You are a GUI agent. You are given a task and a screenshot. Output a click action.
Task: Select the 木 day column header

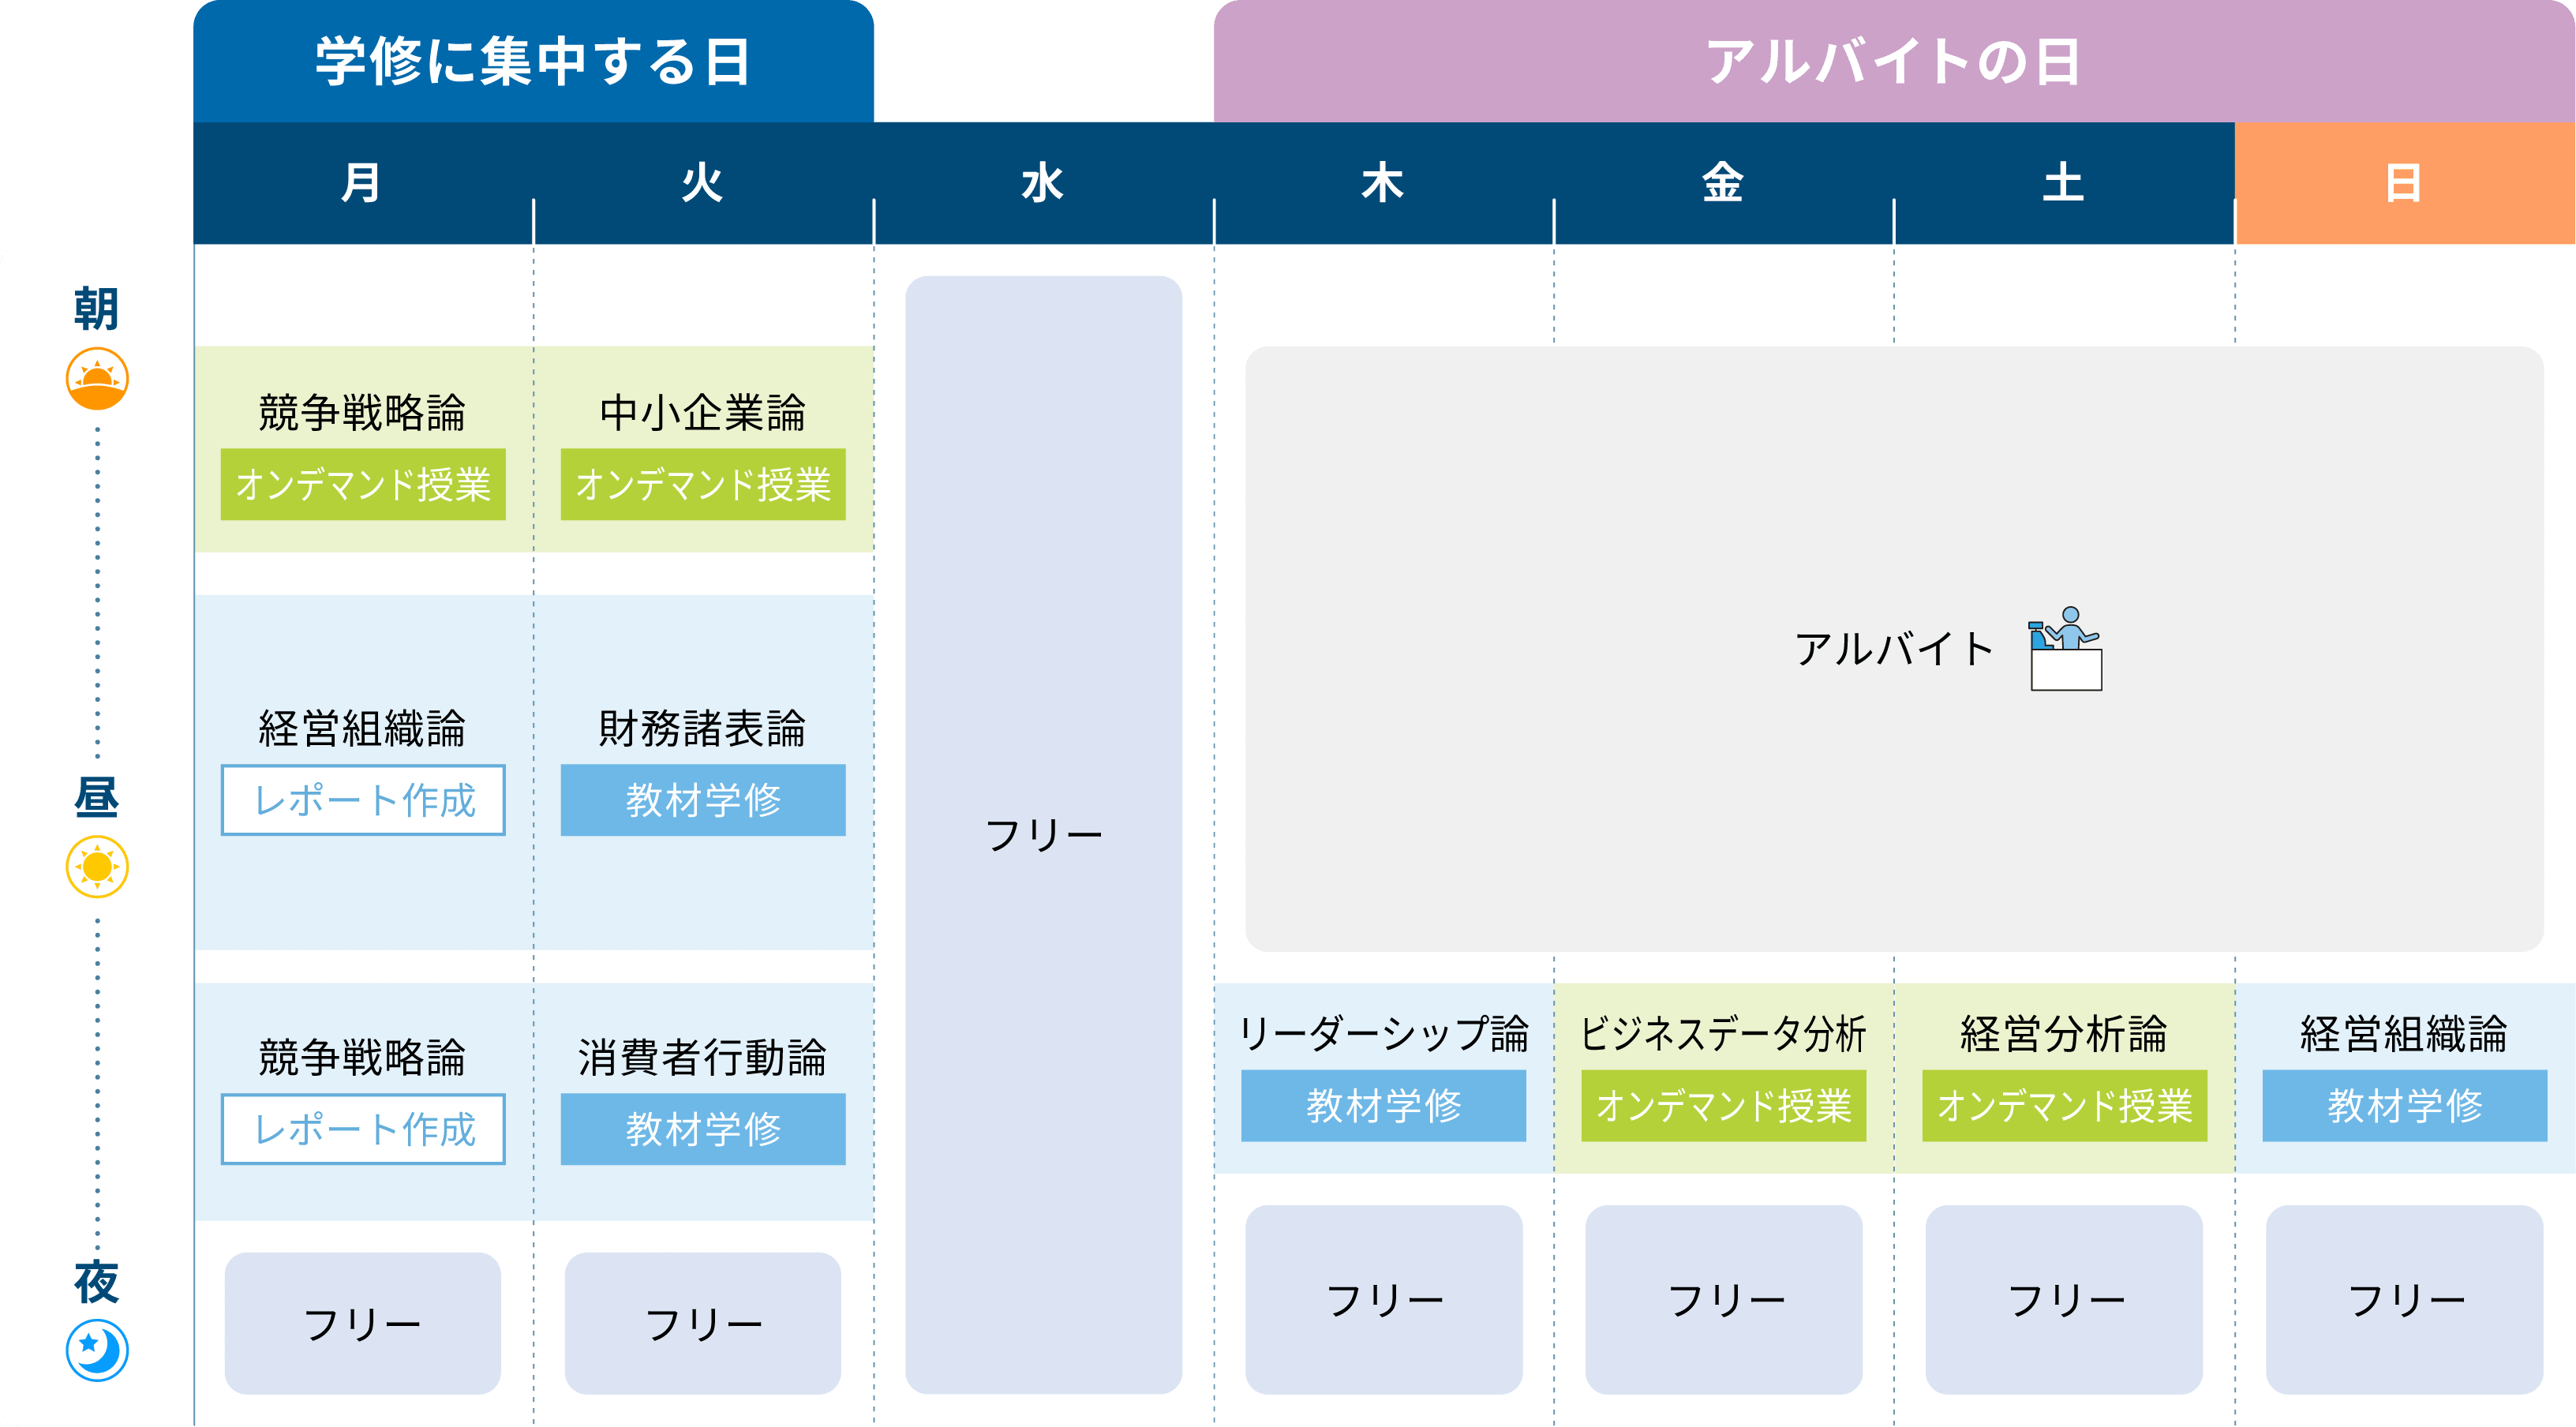pyautogui.click(x=1383, y=183)
